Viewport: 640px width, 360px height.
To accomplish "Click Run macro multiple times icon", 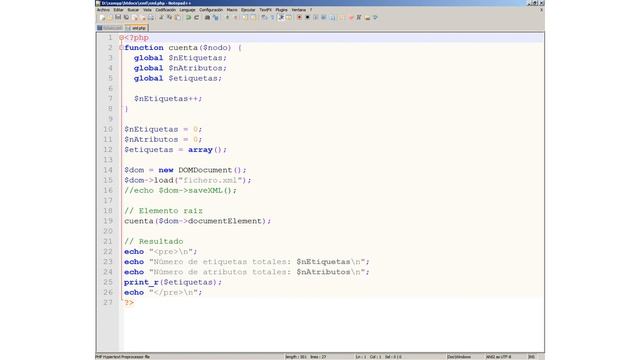I will [x=323, y=18].
